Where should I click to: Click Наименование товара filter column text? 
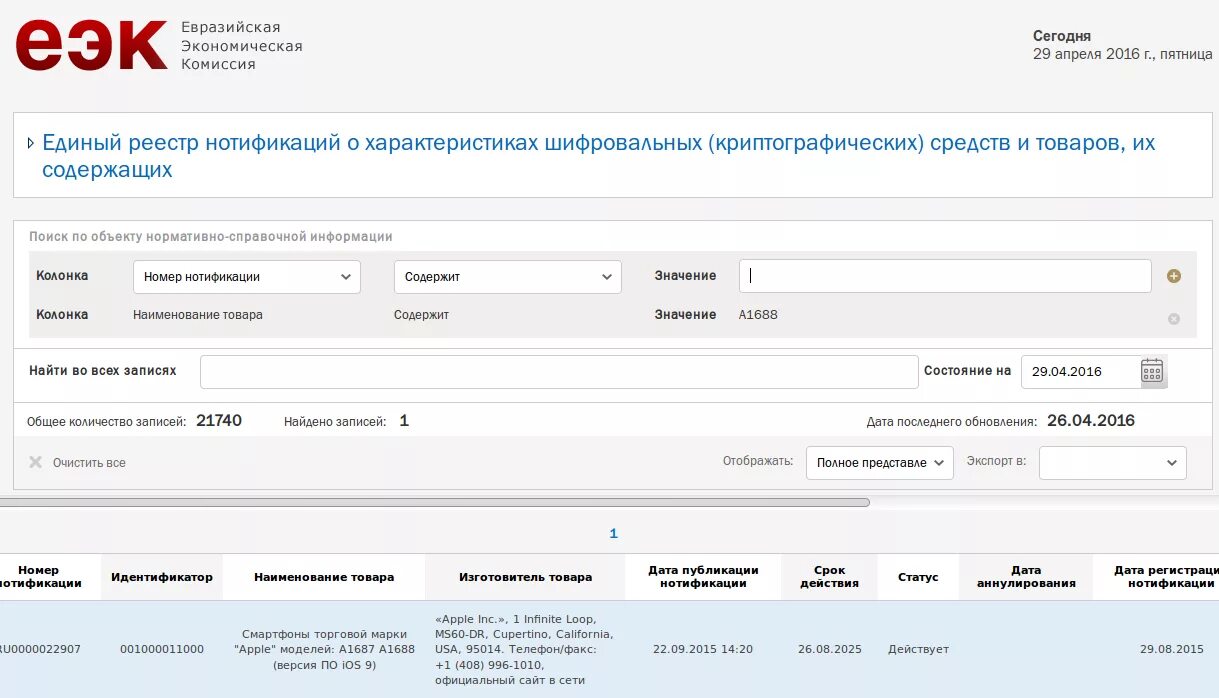(198, 315)
